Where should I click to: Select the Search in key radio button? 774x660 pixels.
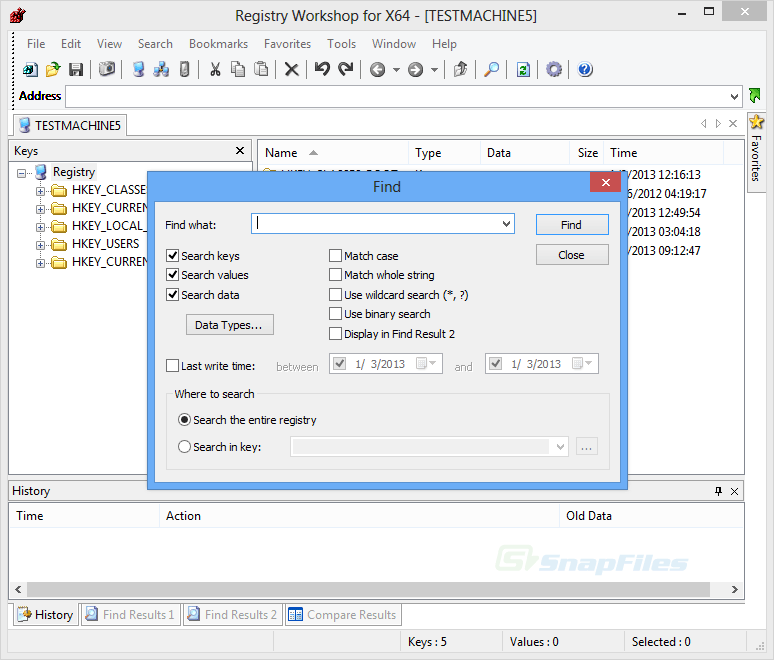(184, 447)
